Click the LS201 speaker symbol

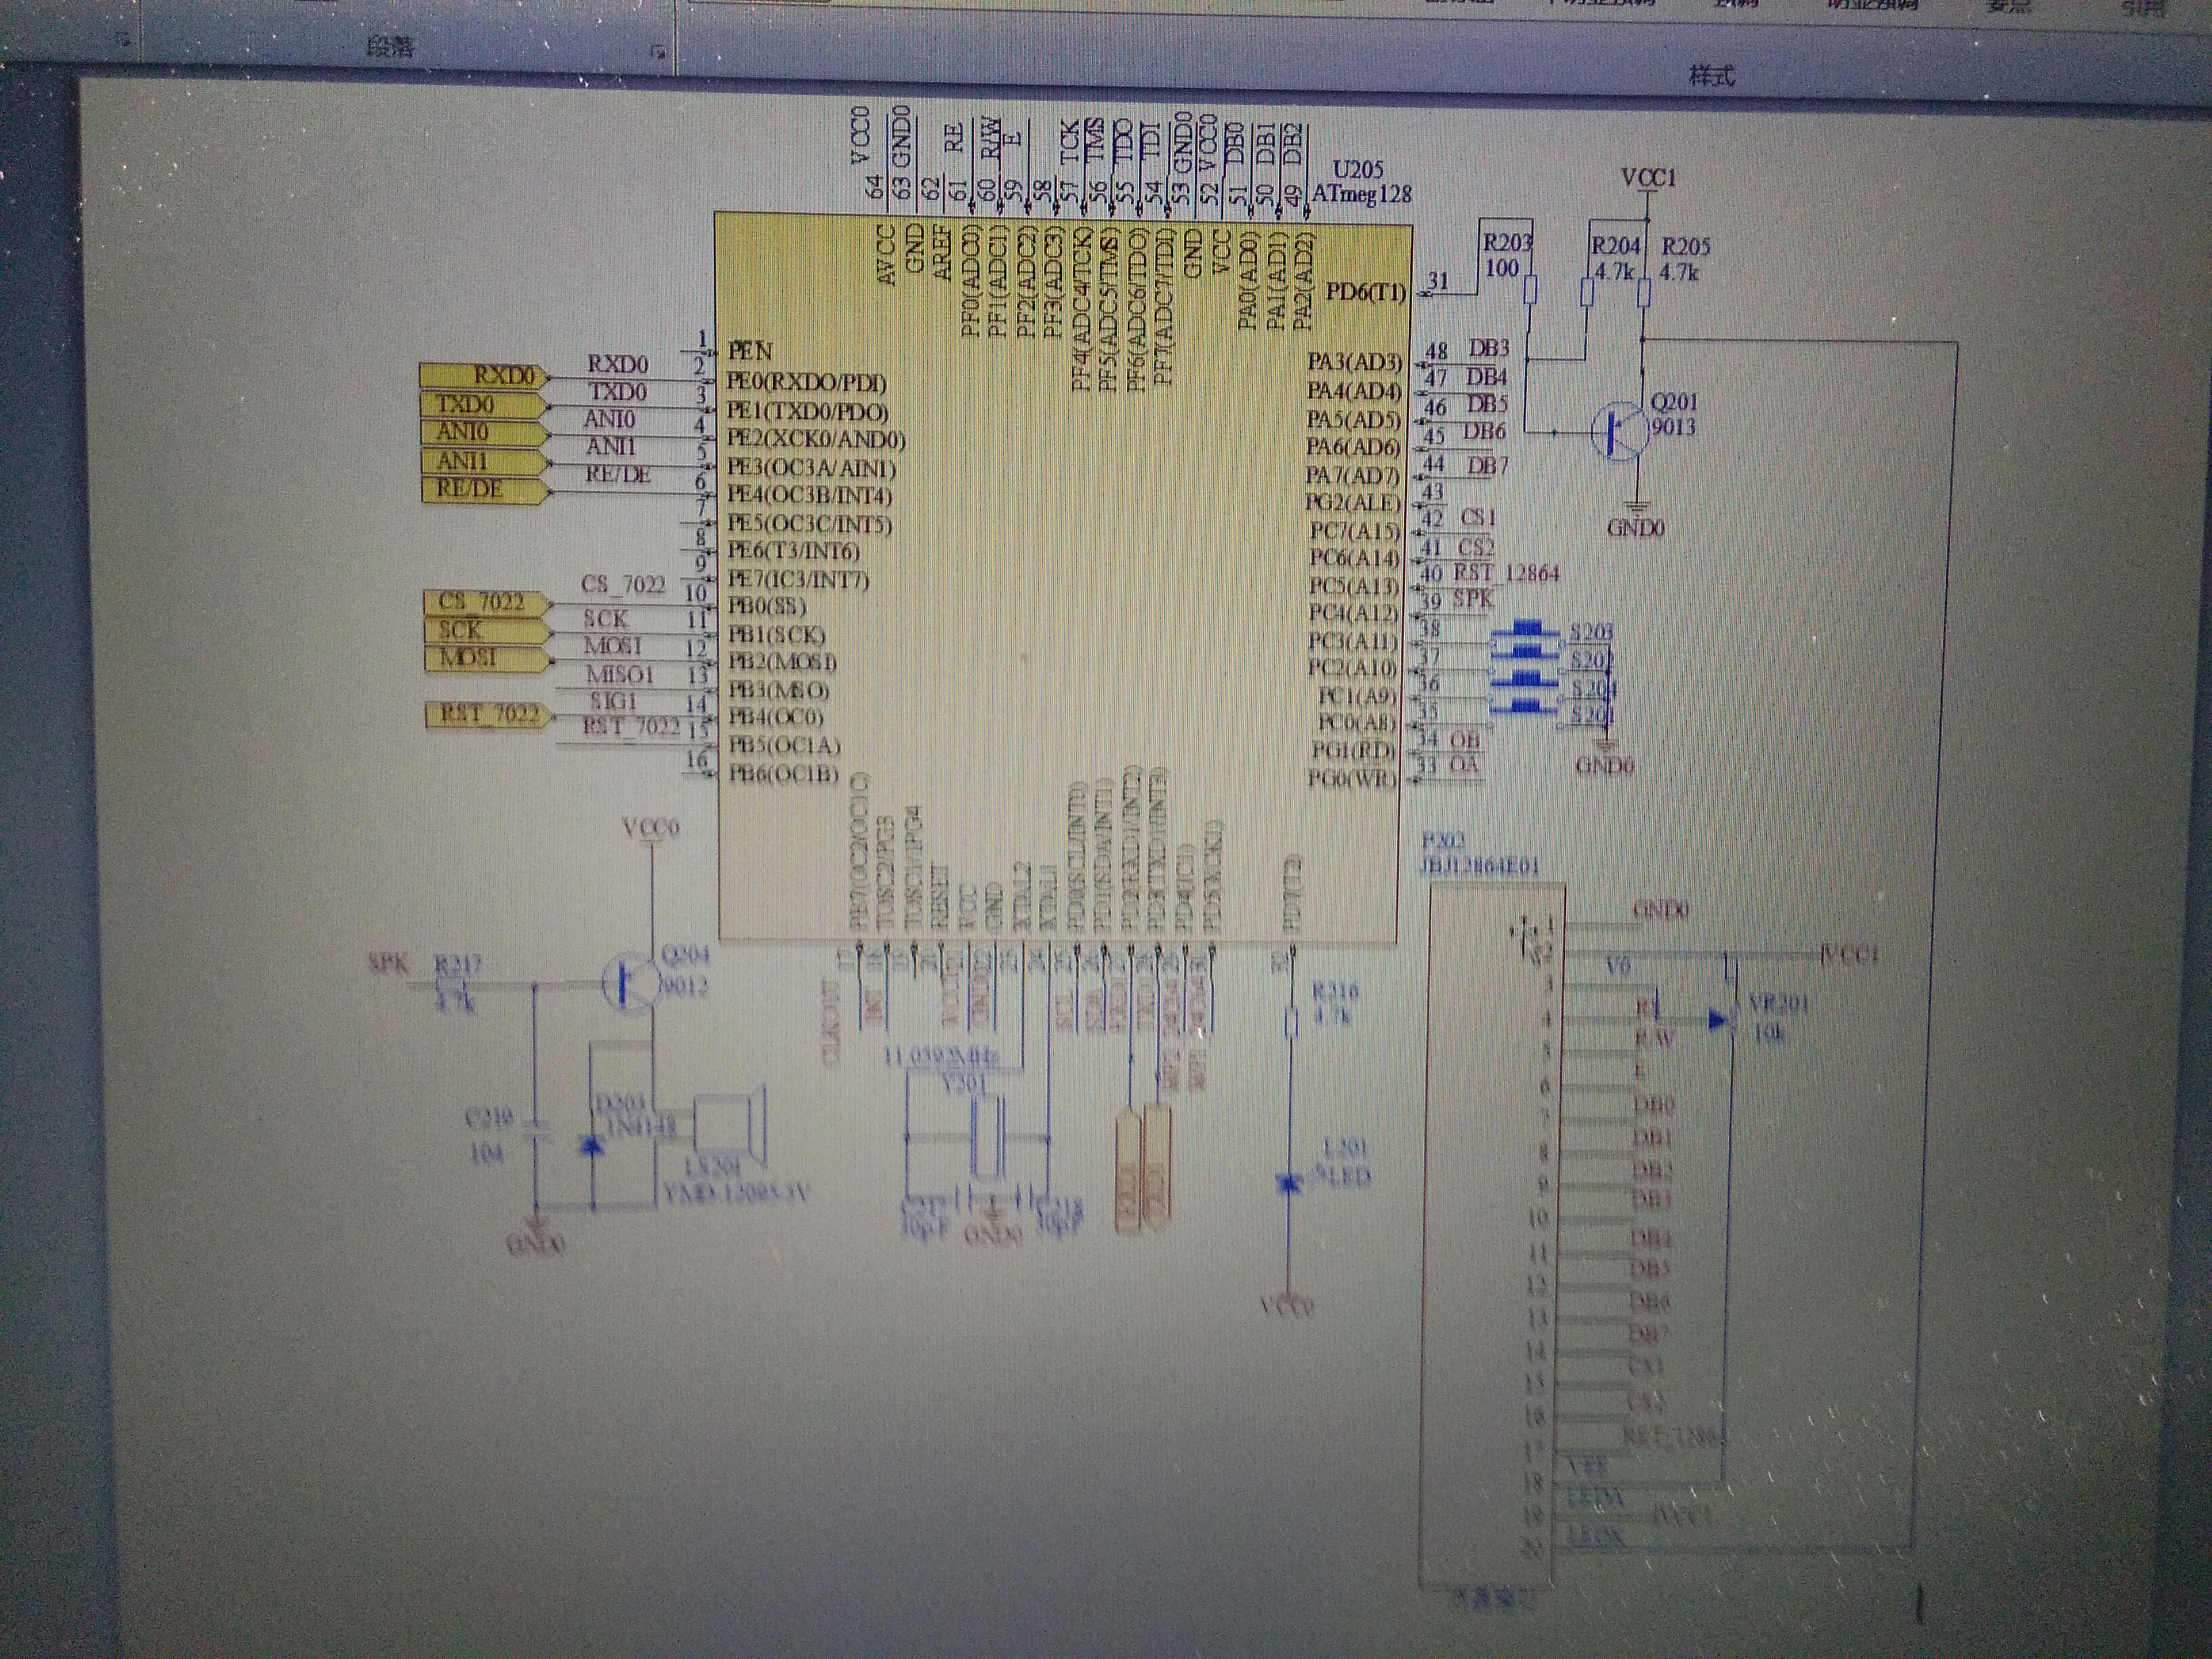pyautogui.click(x=729, y=1126)
